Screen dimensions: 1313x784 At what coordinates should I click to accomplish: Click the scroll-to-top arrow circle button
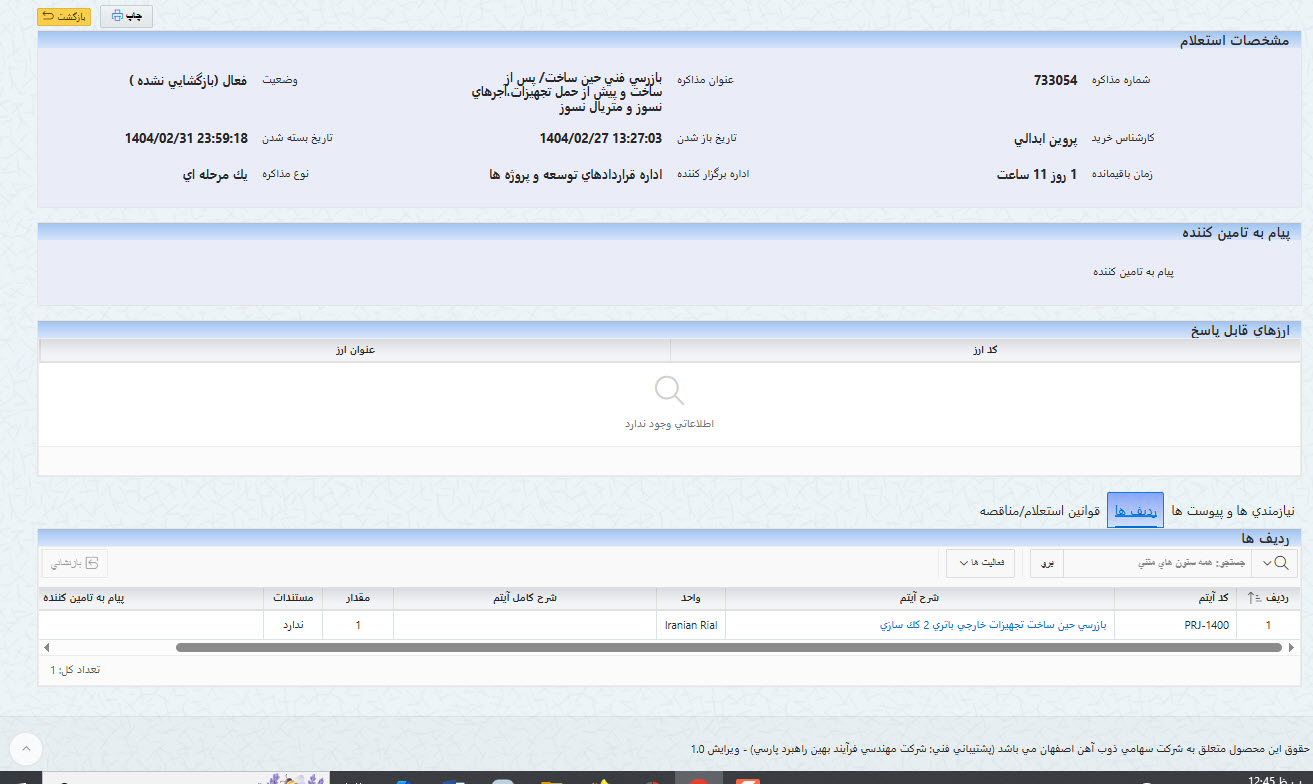(26, 747)
